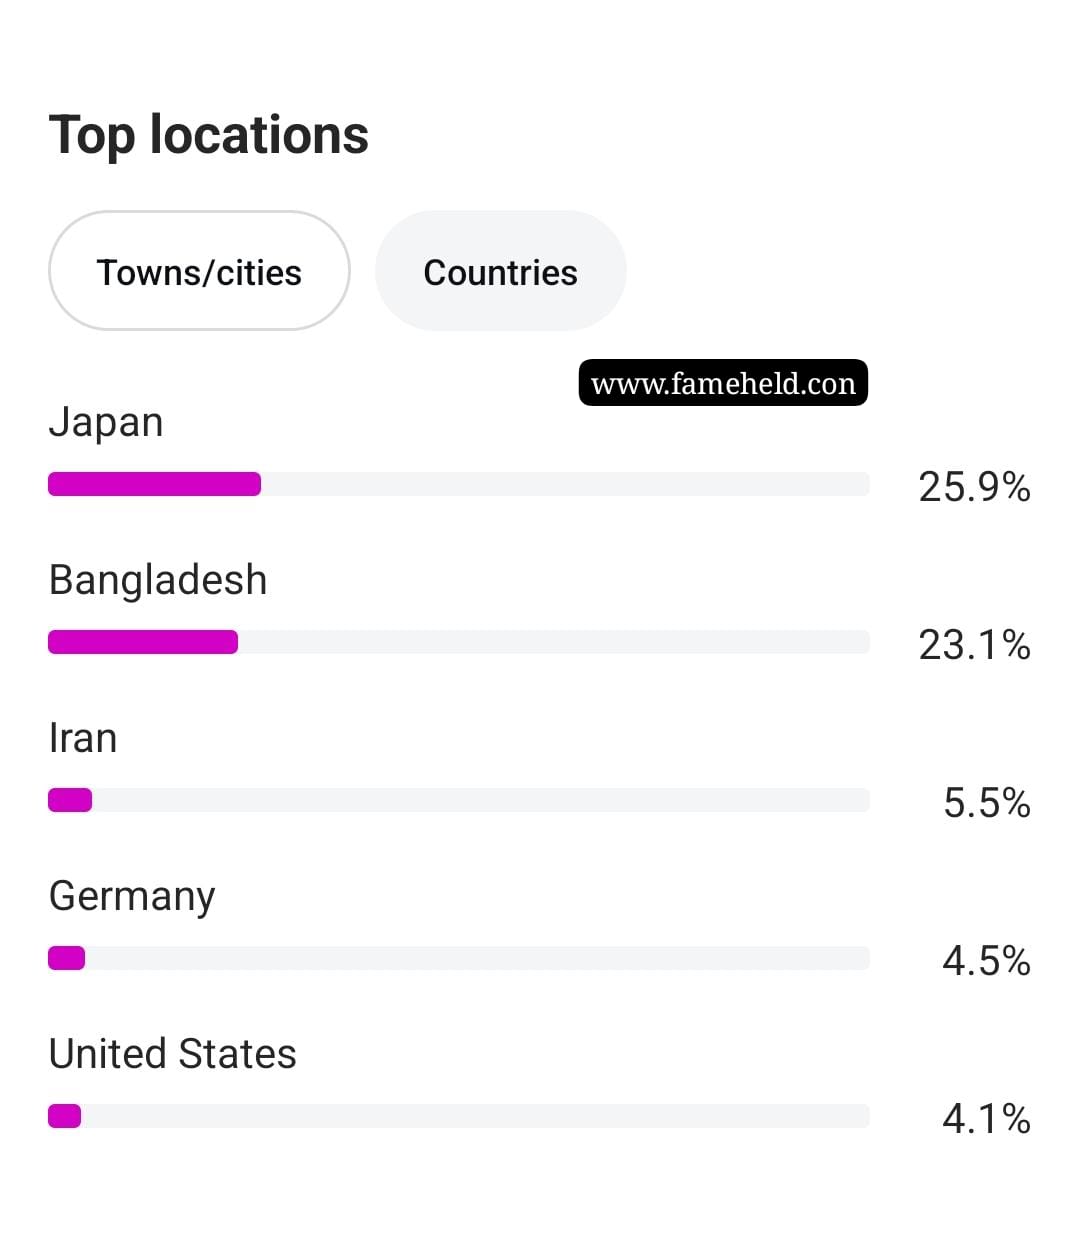The image size is (1080, 1243).
Task: Select the Iran country label
Action: pos(83,738)
